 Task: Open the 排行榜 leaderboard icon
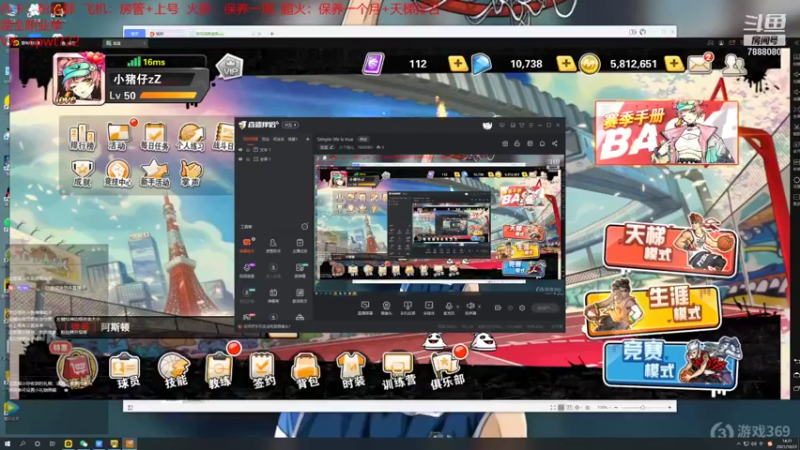(x=82, y=137)
